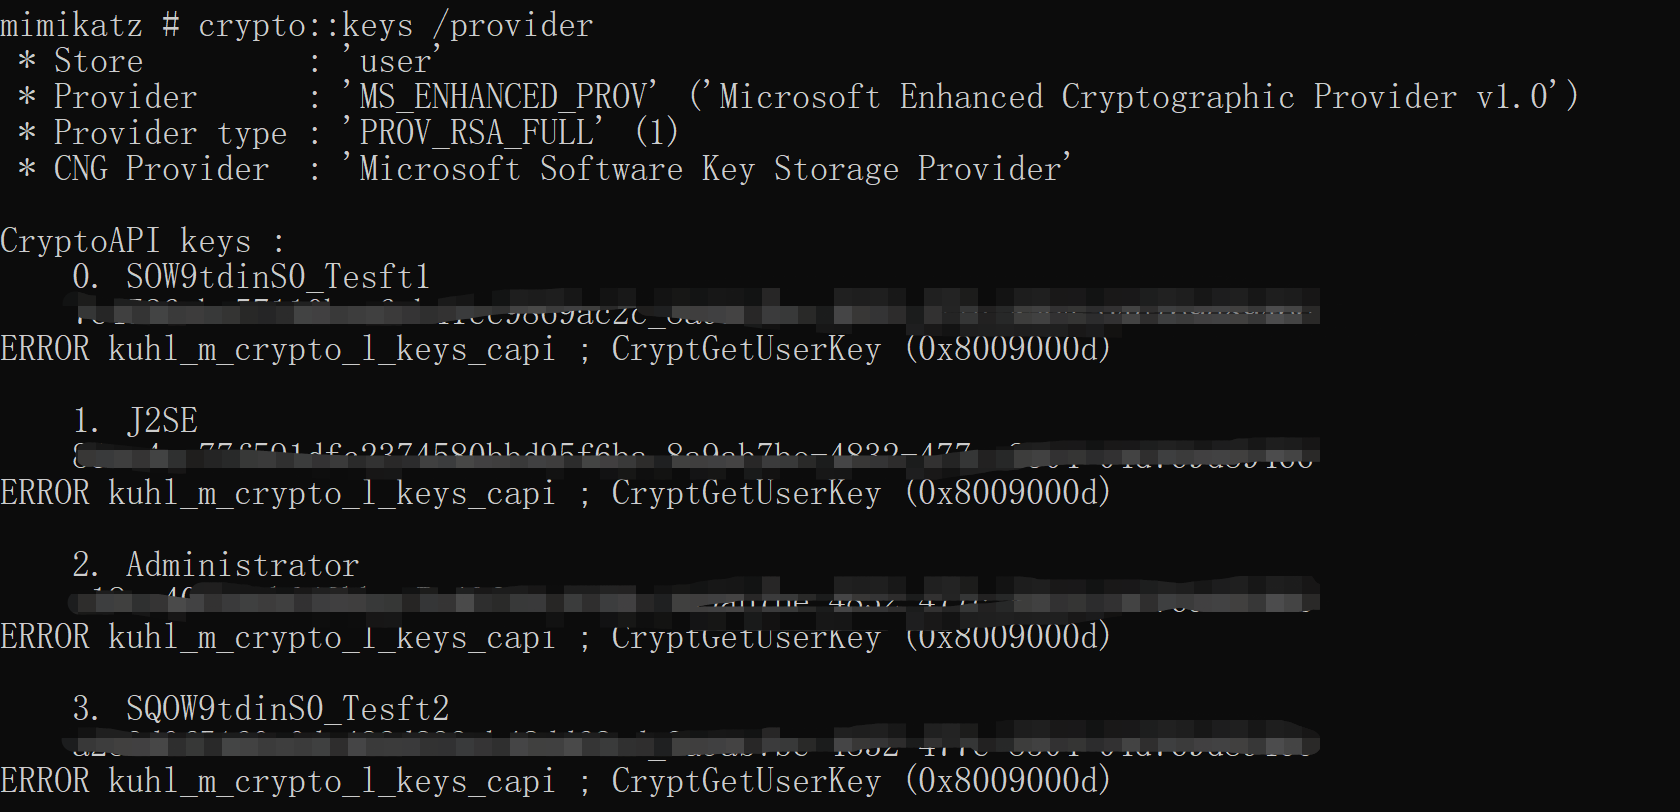
Task: Click the 'Provider type' label
Action: (170, 133)
